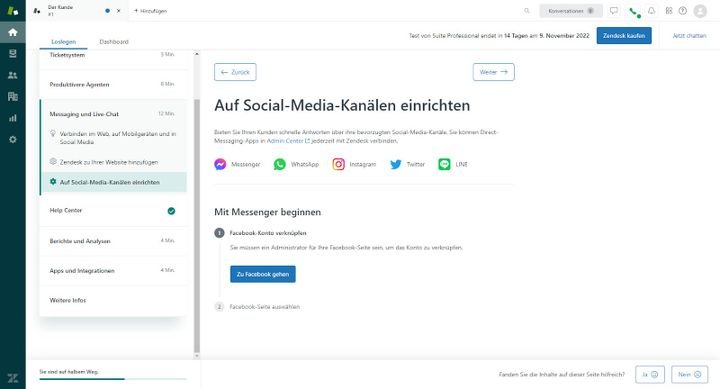Screen dimensions: 720x389
Task: Open the products grid icon
Action: coord(669,11)
